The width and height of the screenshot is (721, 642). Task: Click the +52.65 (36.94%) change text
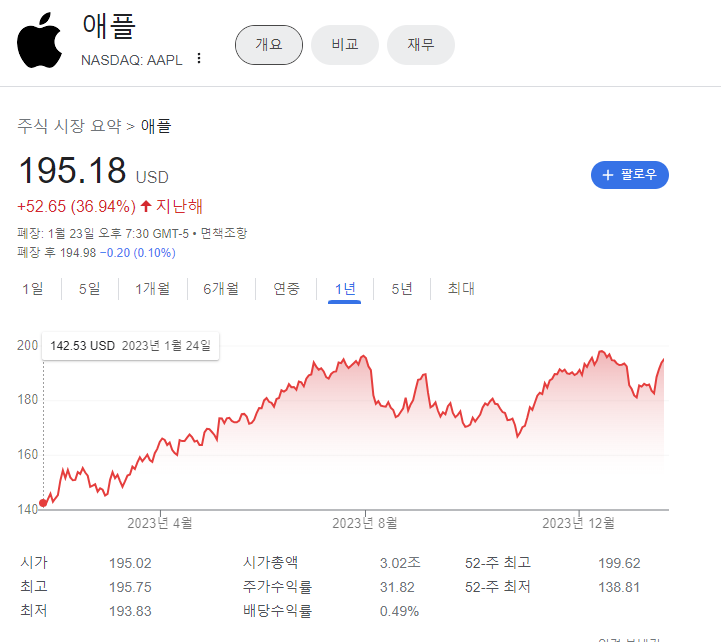(x=76, y=206)
